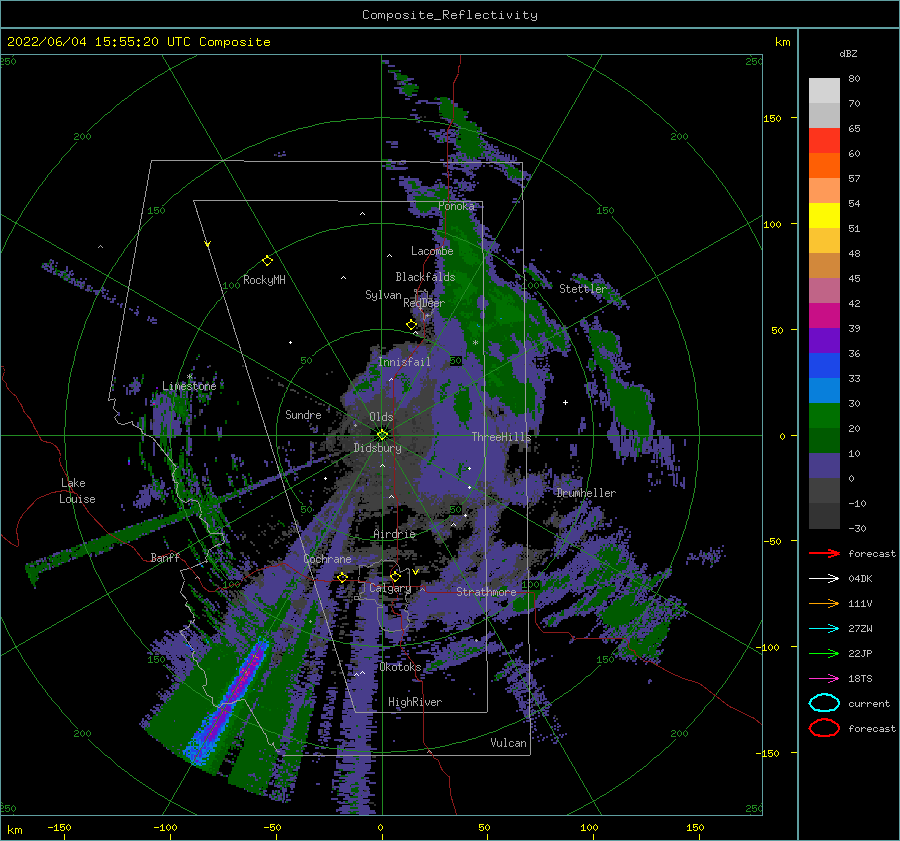900x841 pixels.
Task: Click the 04DK legend label
Action: [x=860, y=579]
